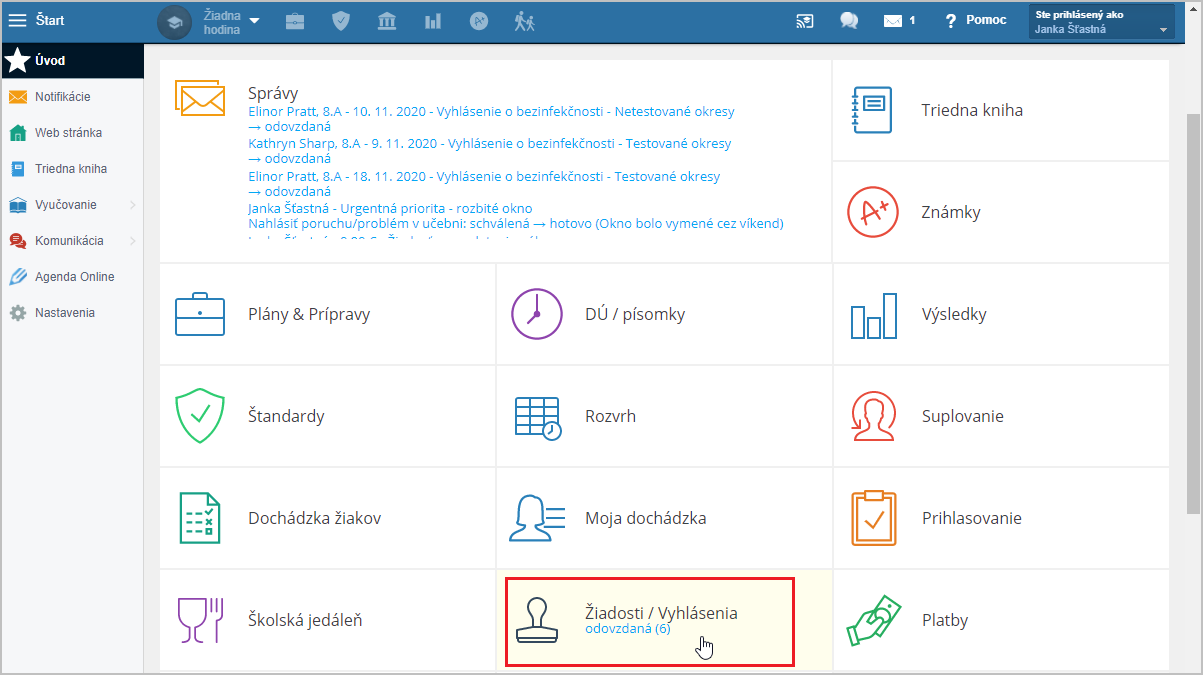
Task: Open the walking people icon in top toolbar
Action: click(x=525, y=21)
